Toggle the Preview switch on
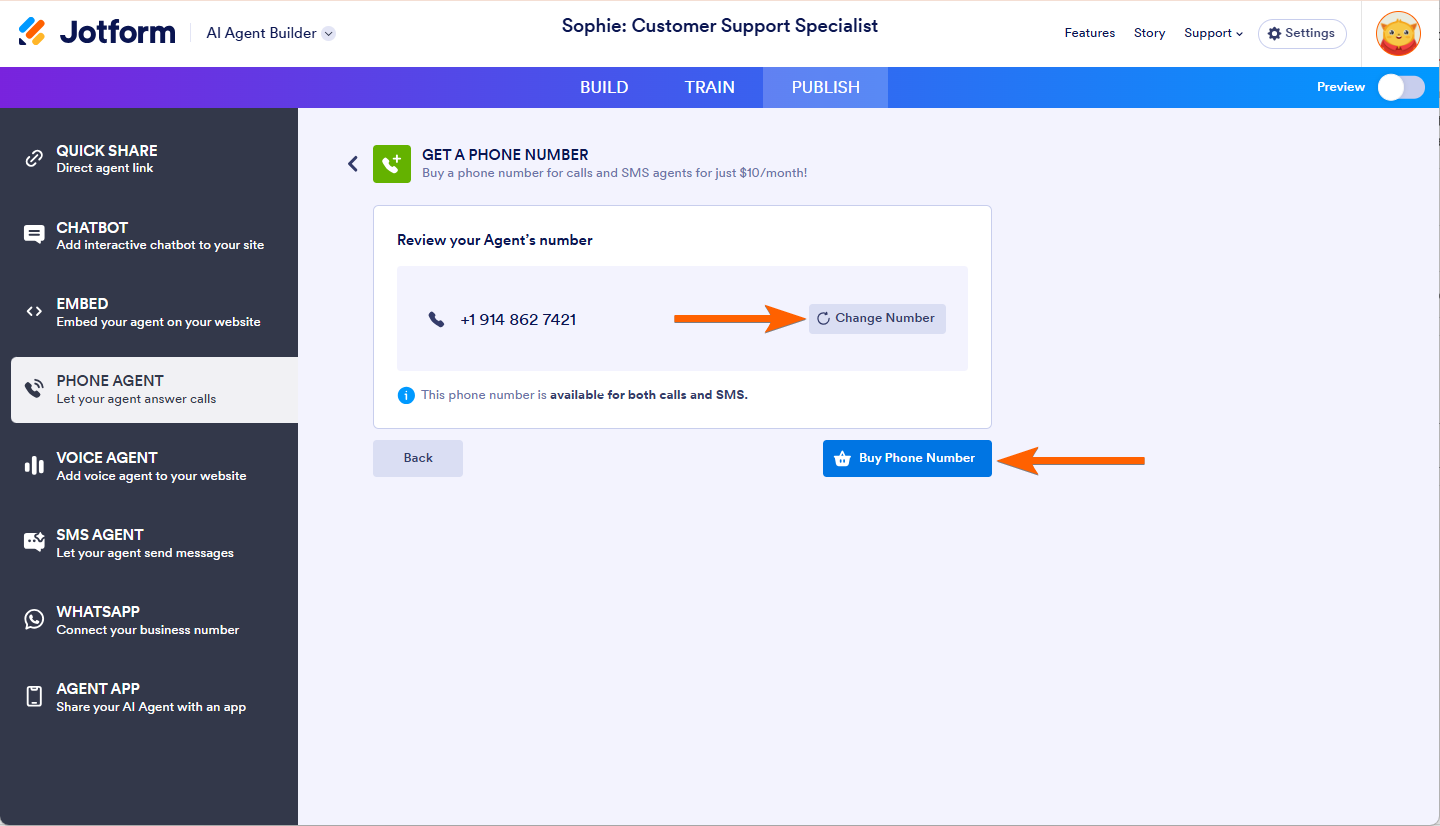 [x=1400, y=87]
